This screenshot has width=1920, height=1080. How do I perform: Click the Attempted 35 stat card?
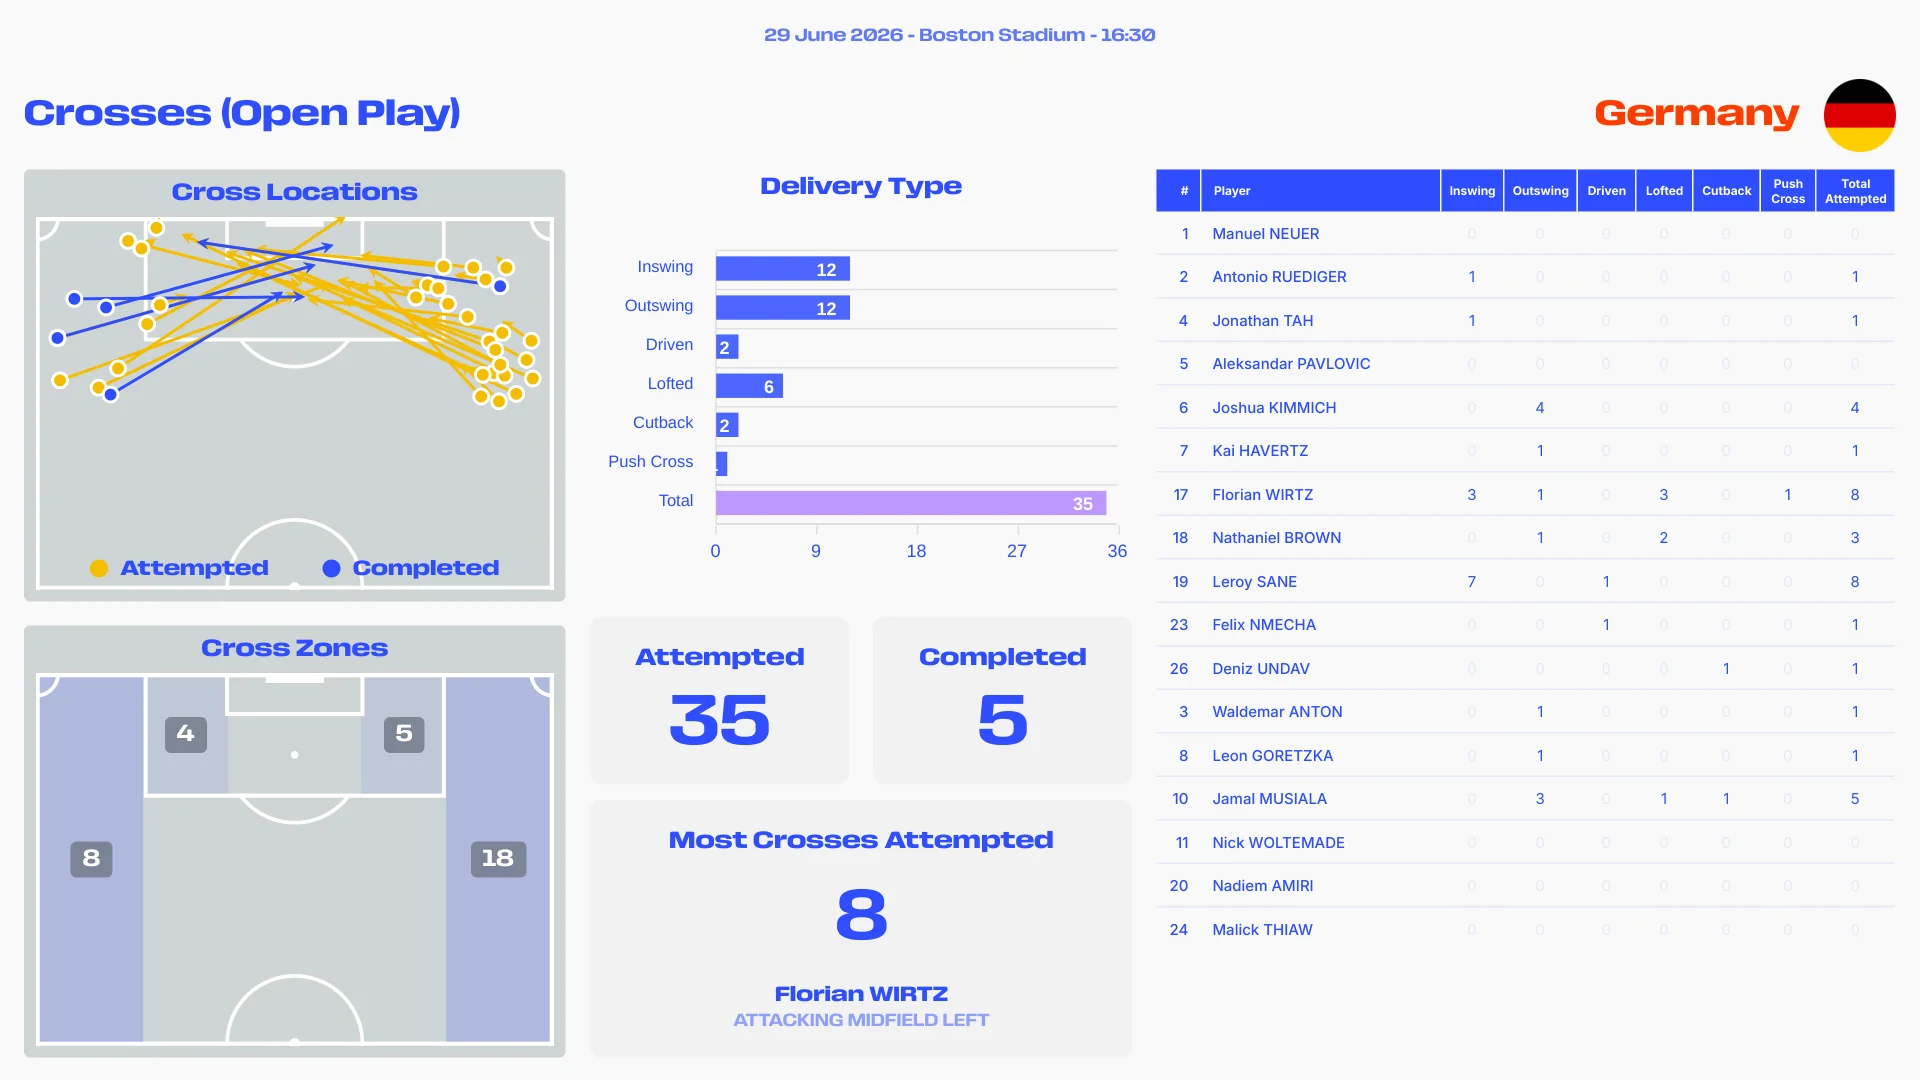coord(720,700)
